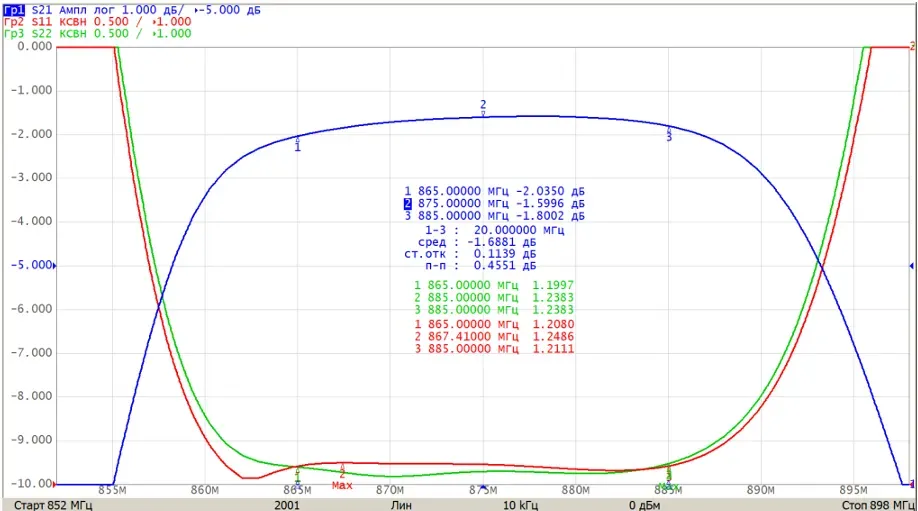The width and height of the screenshot is (918, 511).
Task: Click blue marker 1 on the S21 curve
Action: point(297,145)
